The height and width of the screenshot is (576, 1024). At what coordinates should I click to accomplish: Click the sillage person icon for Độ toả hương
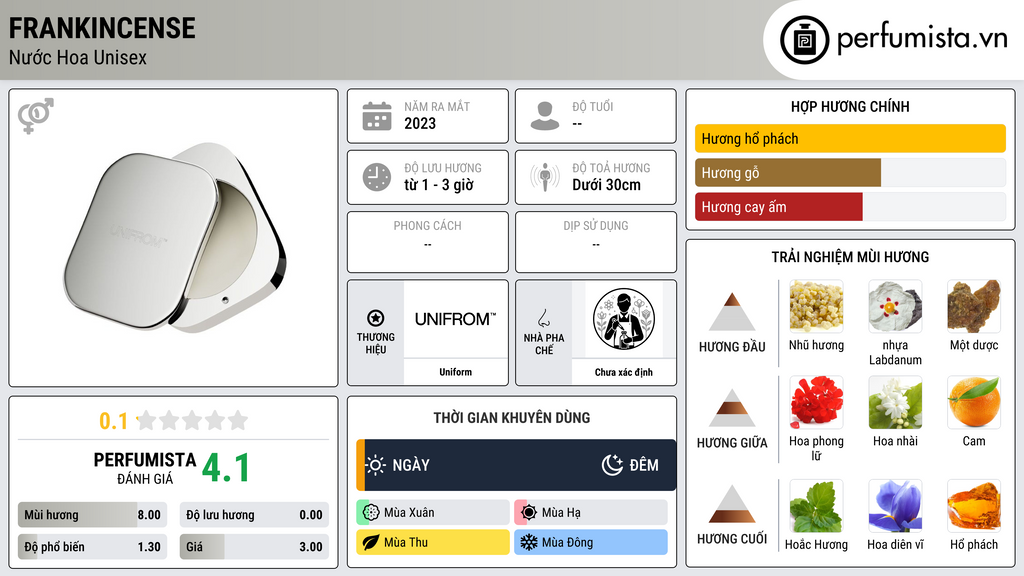click(545, 177)
